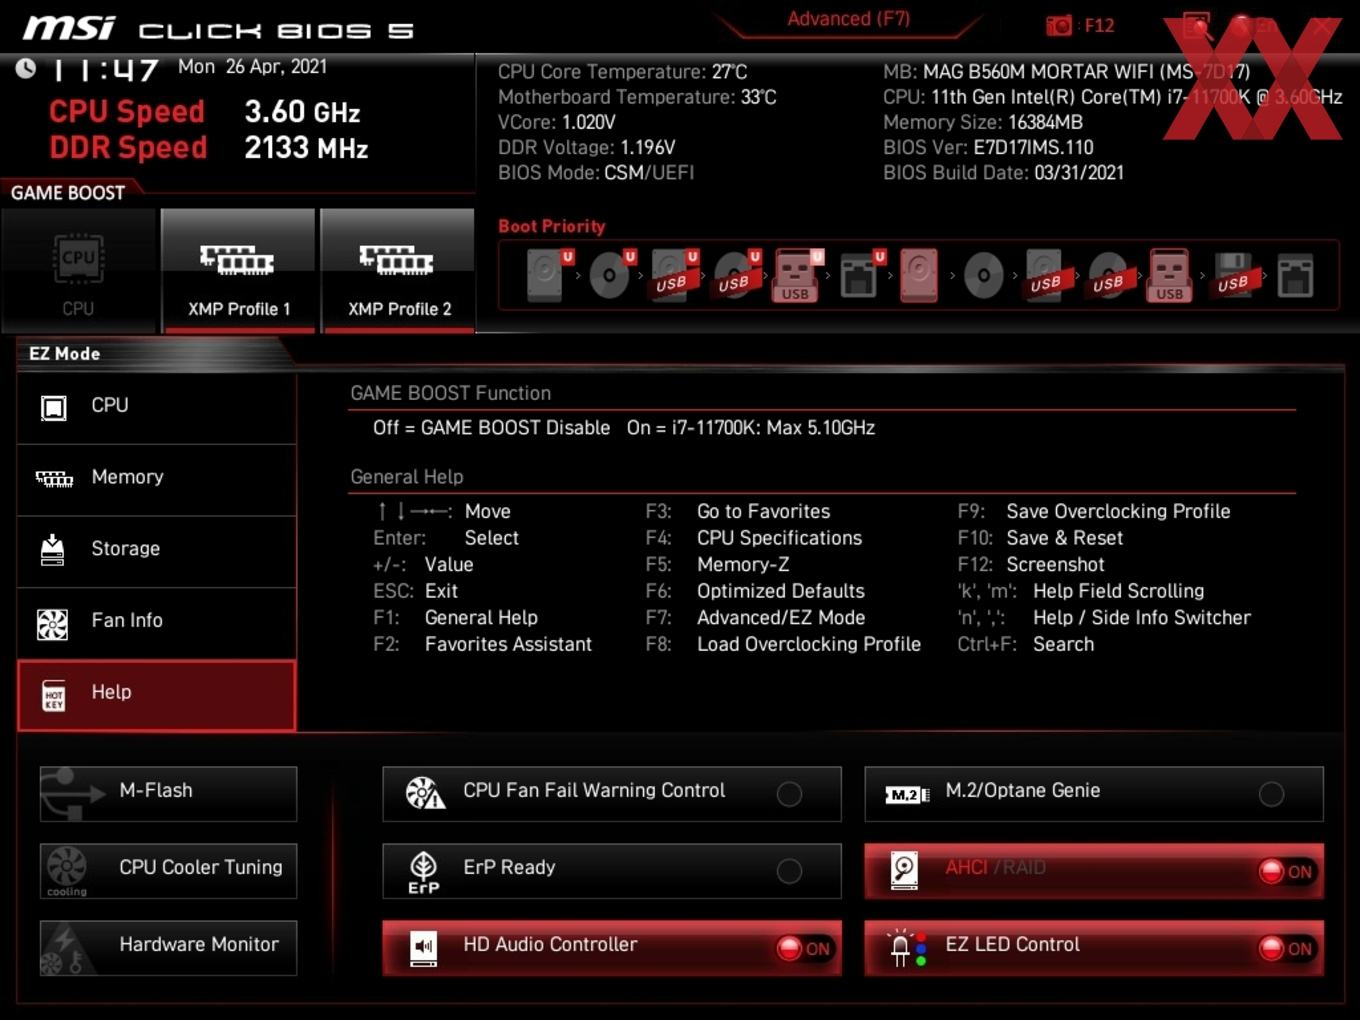Click the CPU Speed value 3.60 GHz
The image size is (1360, 1020).
tap(302, 112)
